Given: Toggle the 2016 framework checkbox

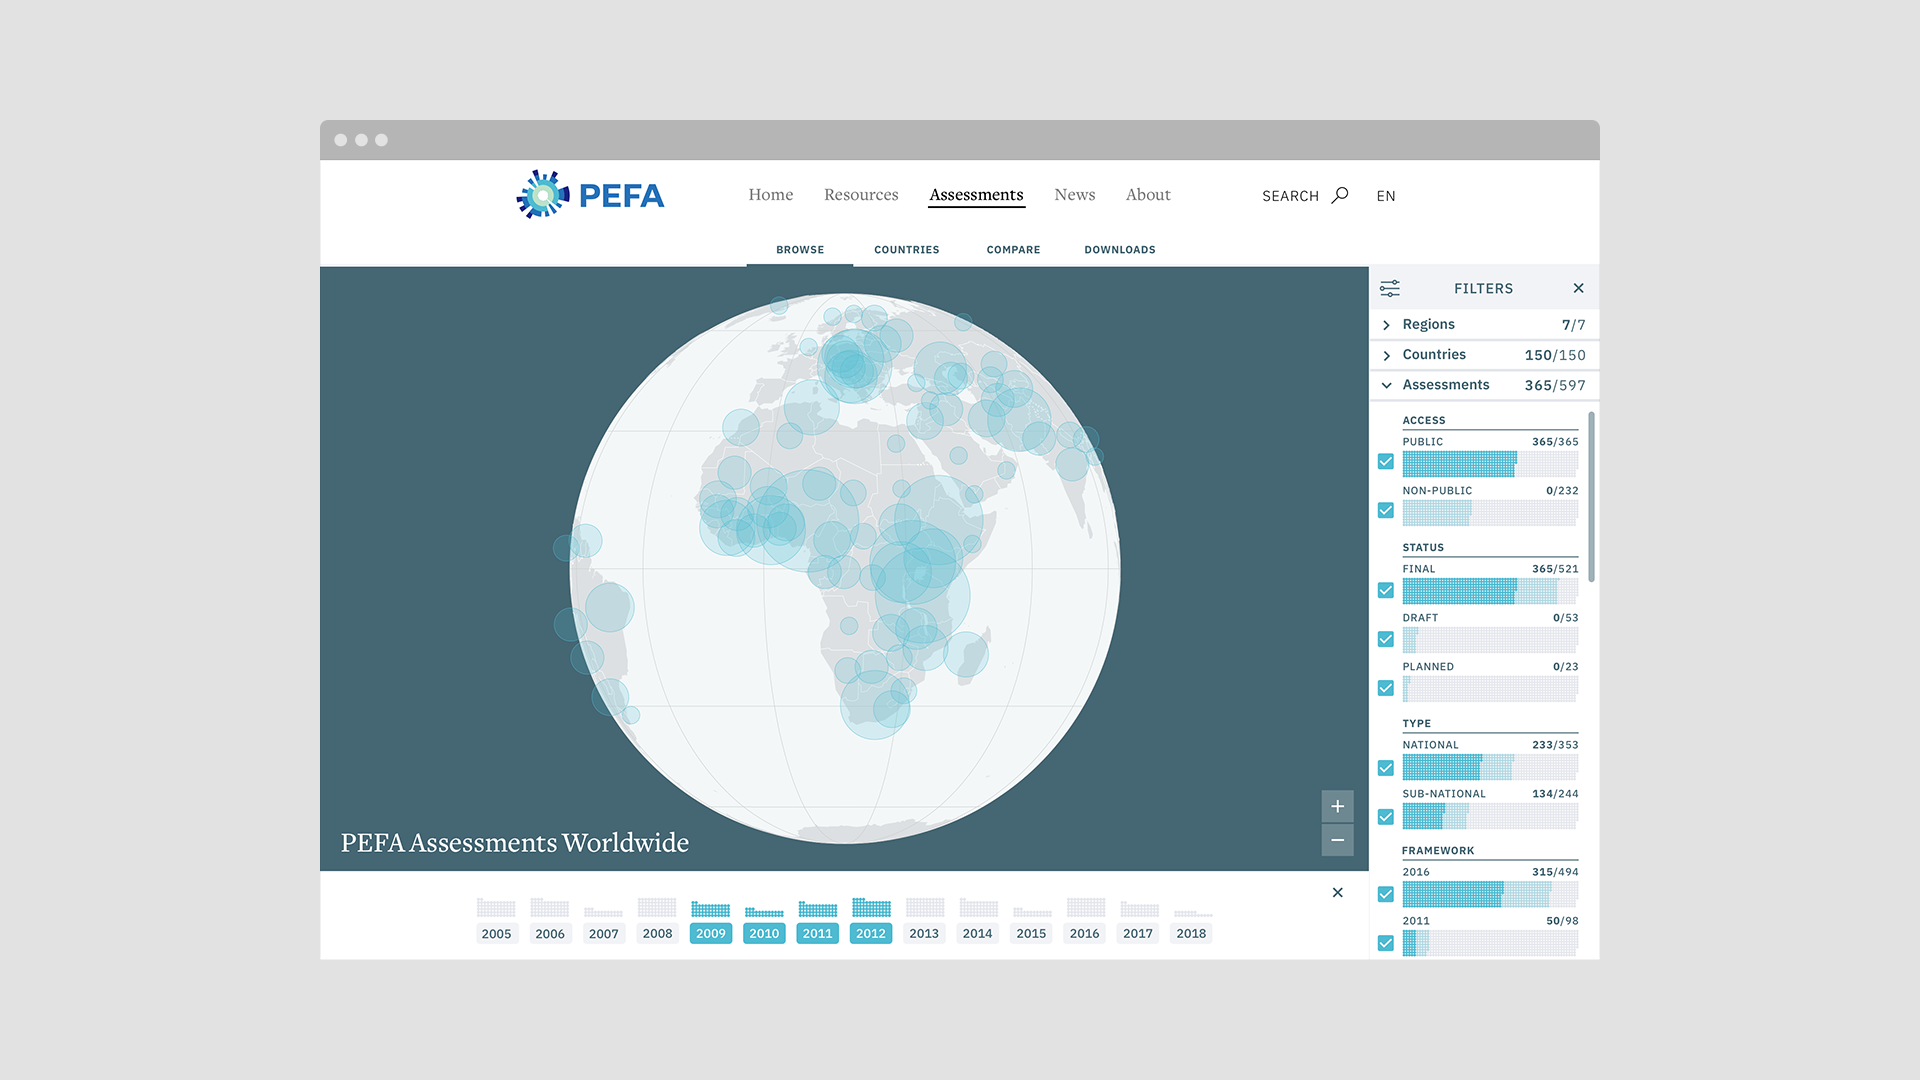Looking at the screenshot, I should pyautogui.click(x=1385, y=894).
